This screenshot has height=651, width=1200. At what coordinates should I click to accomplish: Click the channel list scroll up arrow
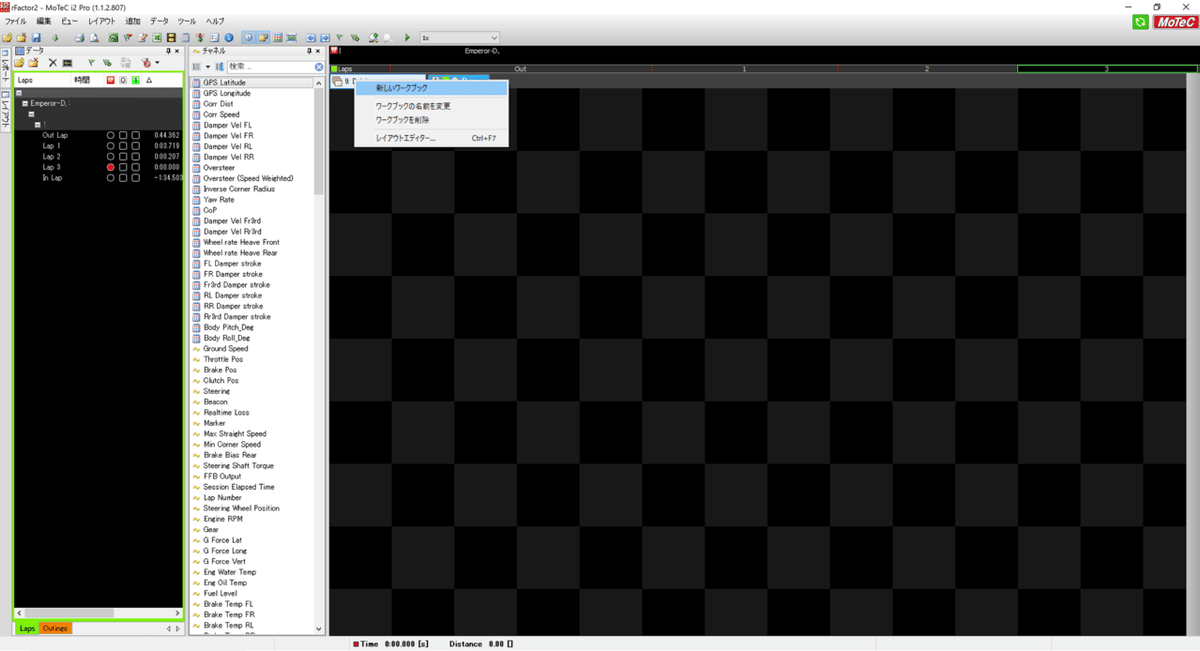pos(319,83)
